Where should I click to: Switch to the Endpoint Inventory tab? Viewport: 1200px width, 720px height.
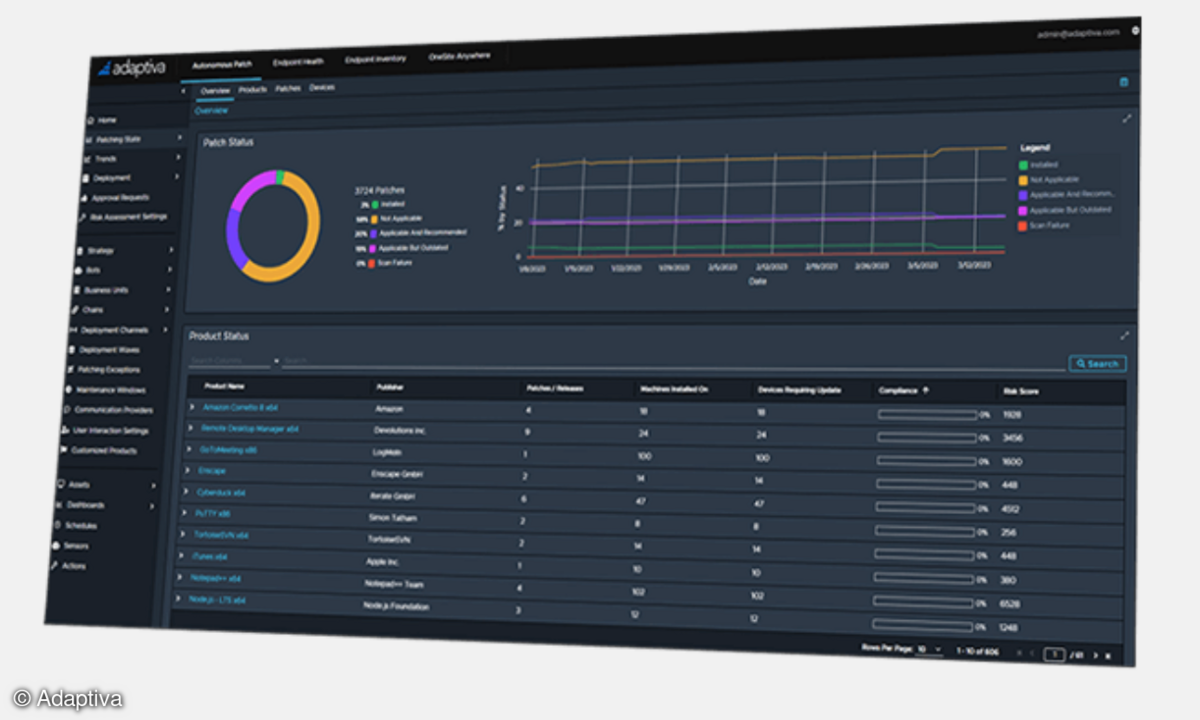click(x=376, y=59)
